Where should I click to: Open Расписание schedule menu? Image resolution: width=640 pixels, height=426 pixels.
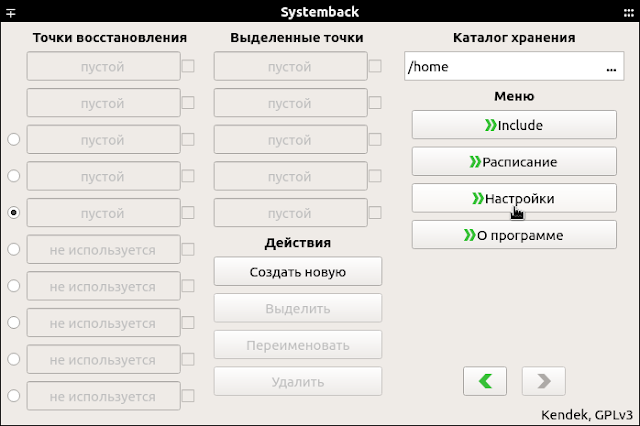(514, 162)
